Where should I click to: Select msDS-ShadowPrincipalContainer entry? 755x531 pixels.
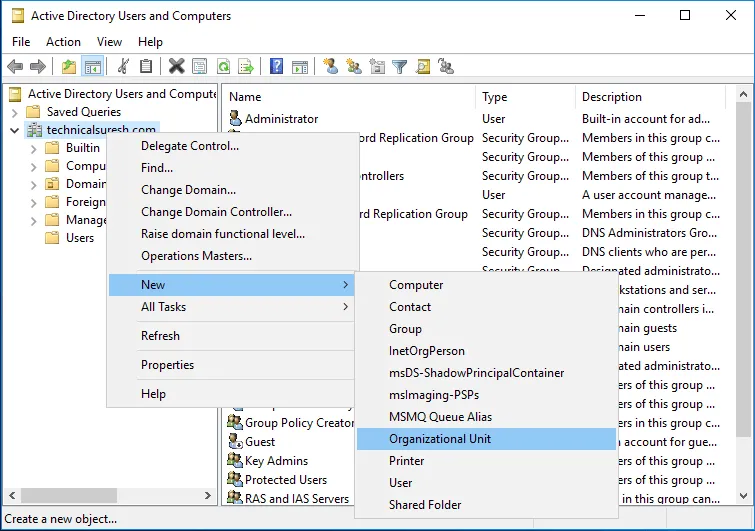(486, 373)
